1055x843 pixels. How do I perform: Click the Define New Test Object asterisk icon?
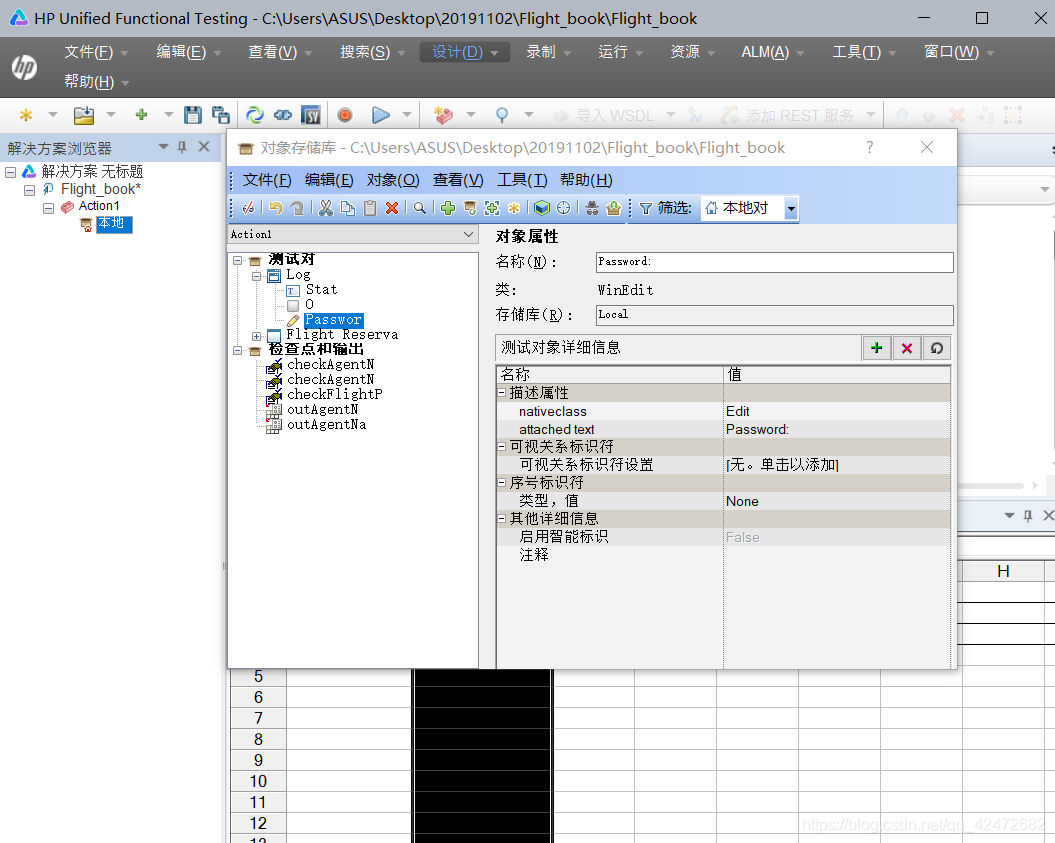pos(514,209)
